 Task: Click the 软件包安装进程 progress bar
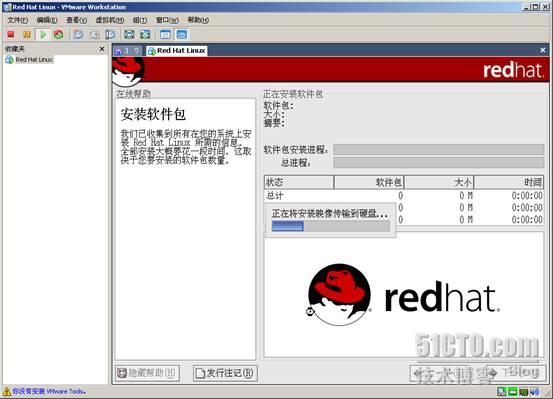point(438,150)
